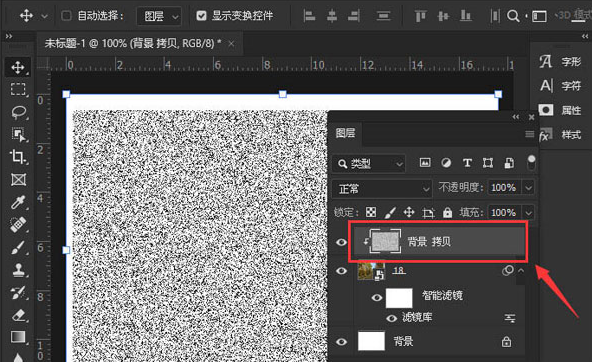Hide the 背景 layer
The image size is (592, 362).
(x=341, y=342)
